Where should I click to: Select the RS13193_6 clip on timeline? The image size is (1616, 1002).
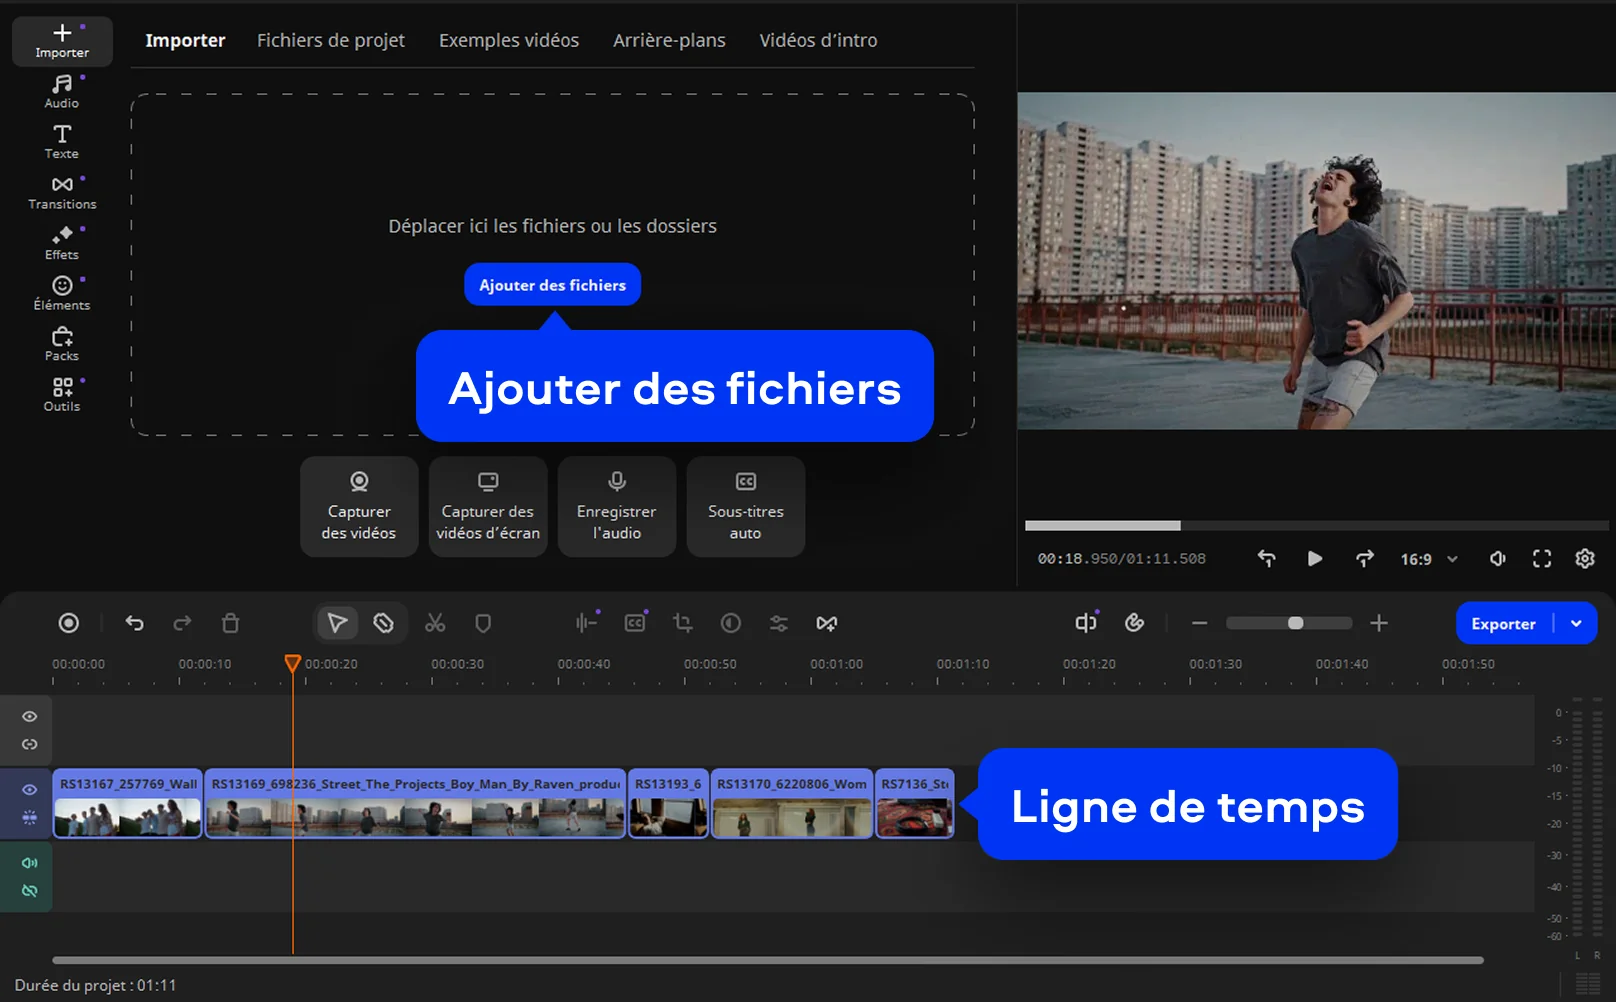668,804
